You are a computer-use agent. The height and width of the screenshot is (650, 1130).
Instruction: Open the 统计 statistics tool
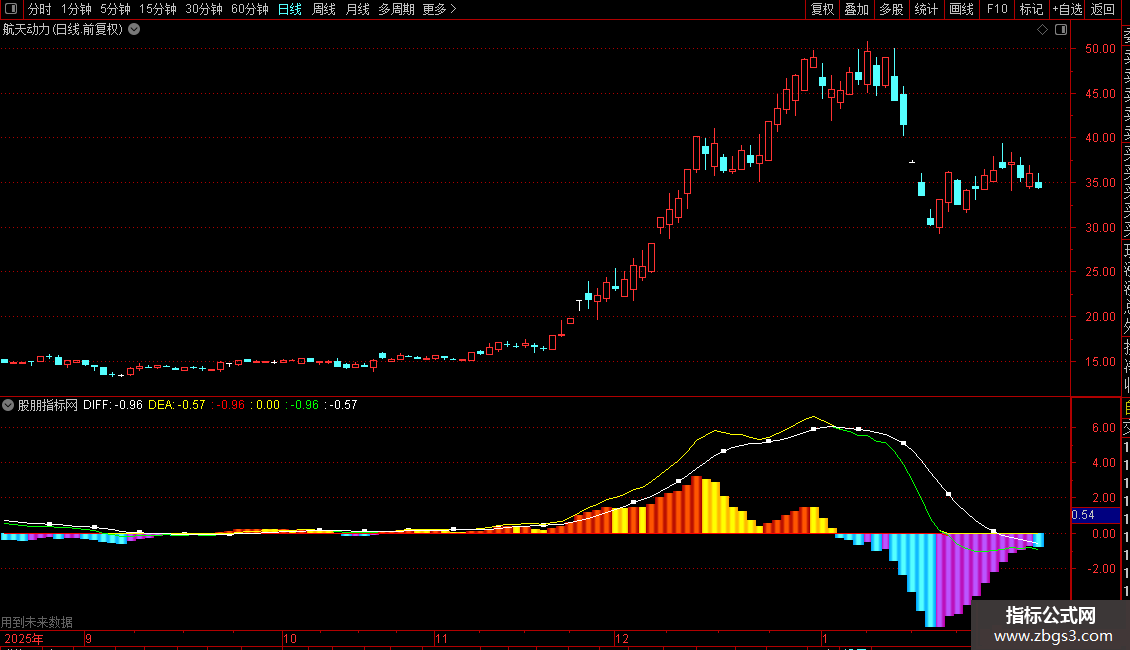click(926, 9)
